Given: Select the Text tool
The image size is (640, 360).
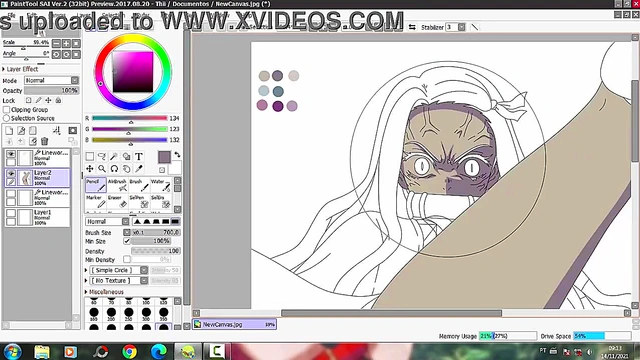Looking at the screenshot, I should click(x=139, y=156).
